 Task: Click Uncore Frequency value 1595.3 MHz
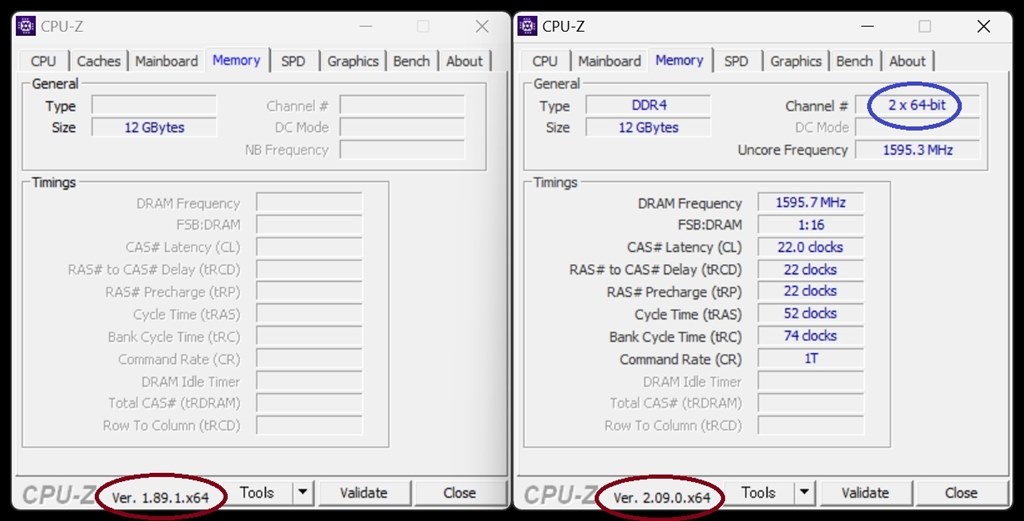click(x=918, y=150)
